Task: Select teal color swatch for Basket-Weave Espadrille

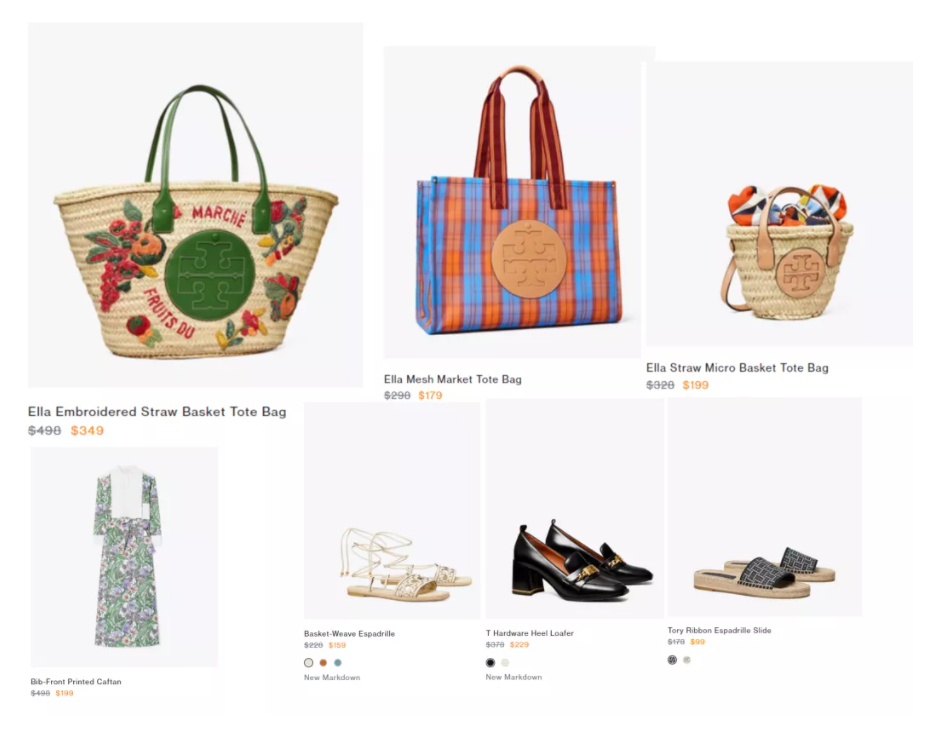Action: pos(338,663)
